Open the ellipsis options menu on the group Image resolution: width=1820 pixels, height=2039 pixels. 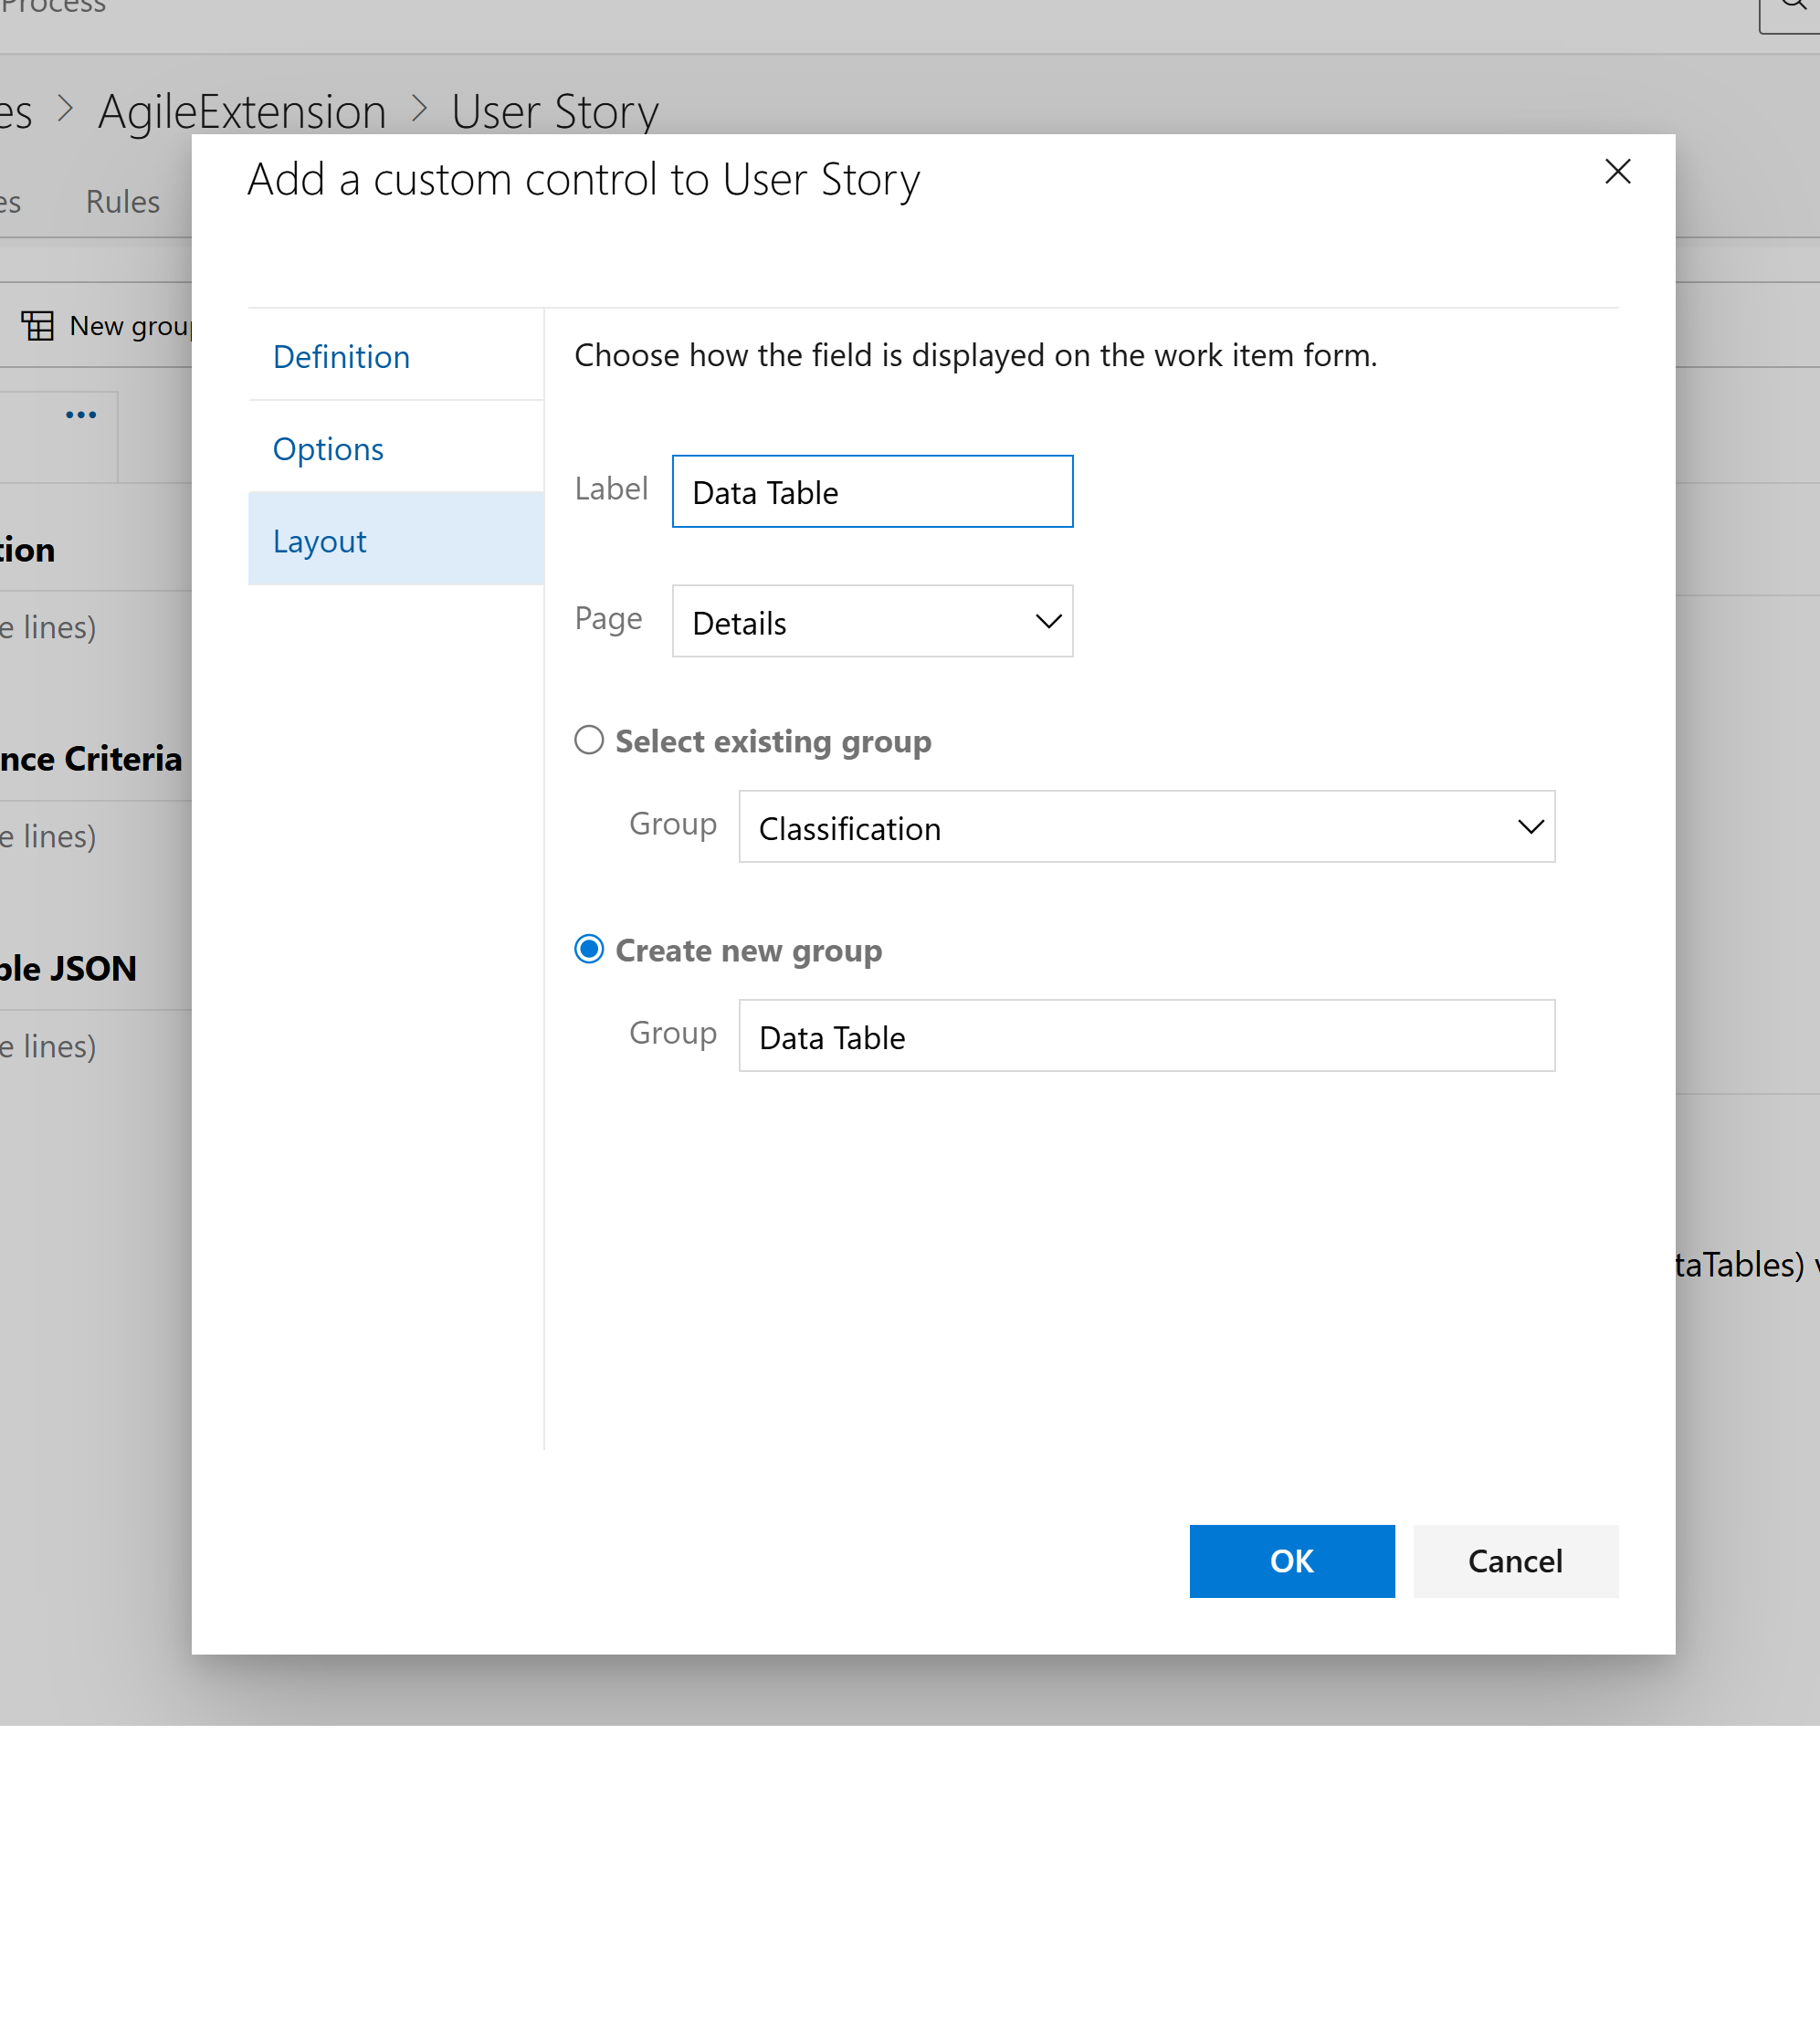click(80, 414)
